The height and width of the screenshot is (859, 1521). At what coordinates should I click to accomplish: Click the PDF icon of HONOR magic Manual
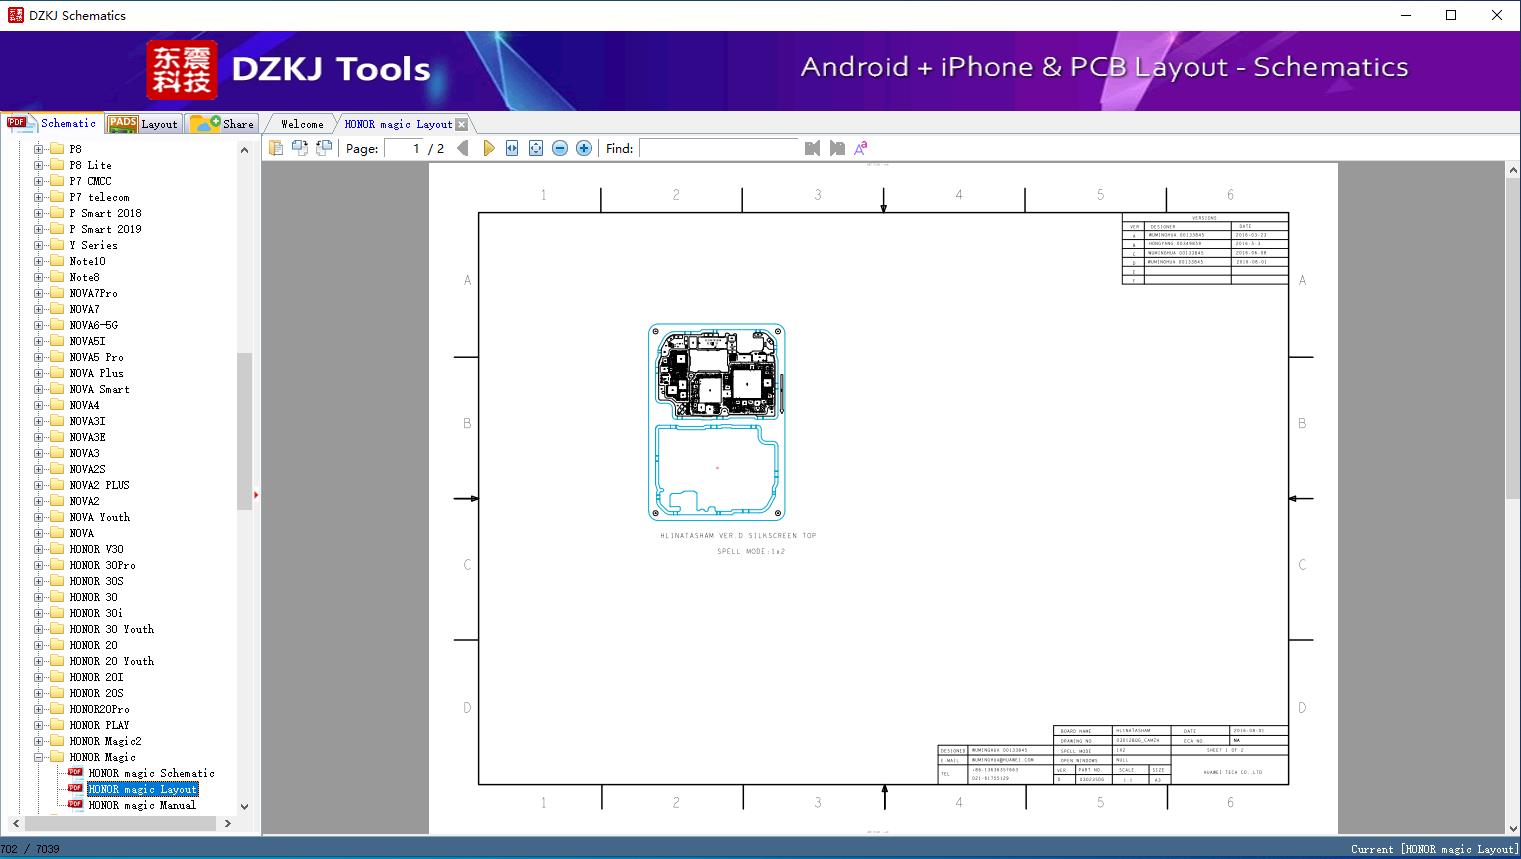coord(75,805)
